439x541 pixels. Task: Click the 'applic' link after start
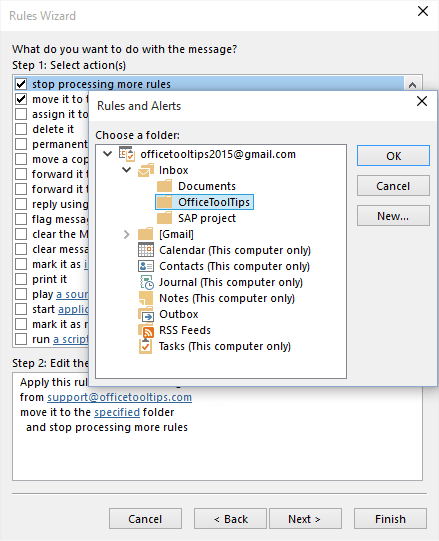pyautogui.click(x=73, y=309)
